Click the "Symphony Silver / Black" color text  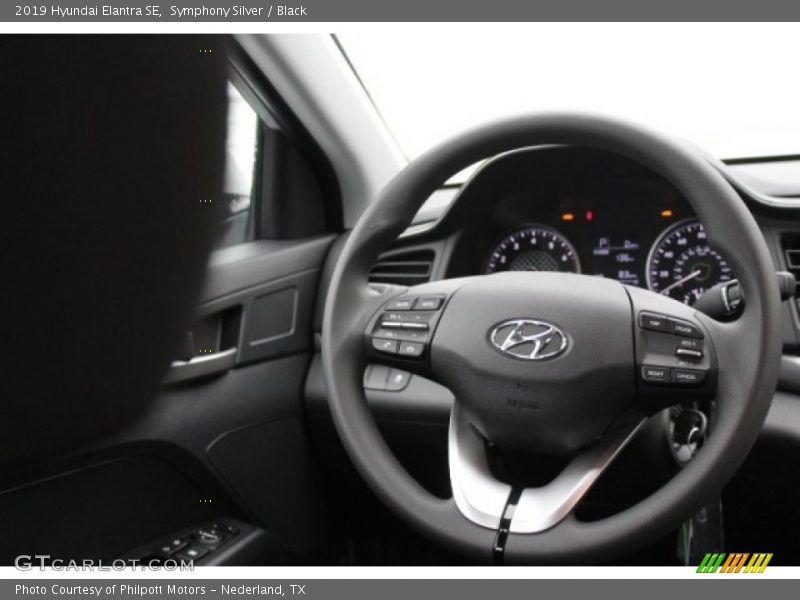click(x=238, y=11)
